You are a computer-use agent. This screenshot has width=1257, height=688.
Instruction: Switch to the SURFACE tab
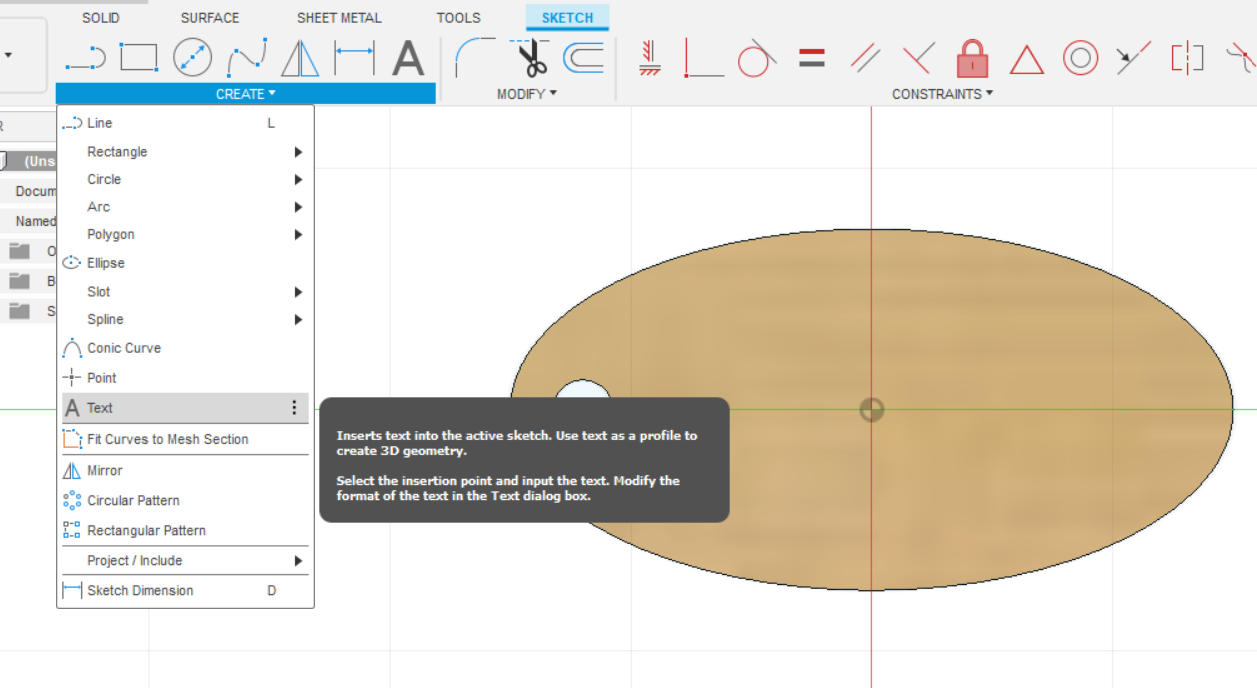pos(210,18)
